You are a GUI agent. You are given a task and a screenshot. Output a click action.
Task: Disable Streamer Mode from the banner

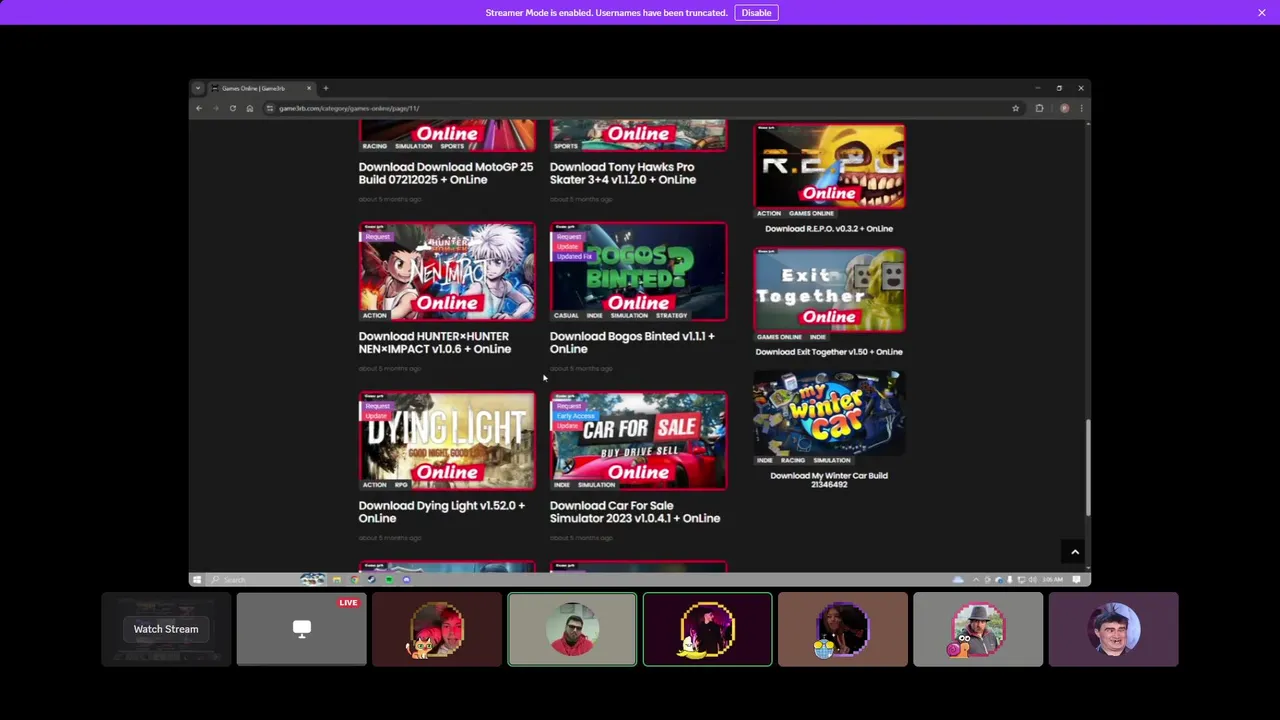pos(756,13)
